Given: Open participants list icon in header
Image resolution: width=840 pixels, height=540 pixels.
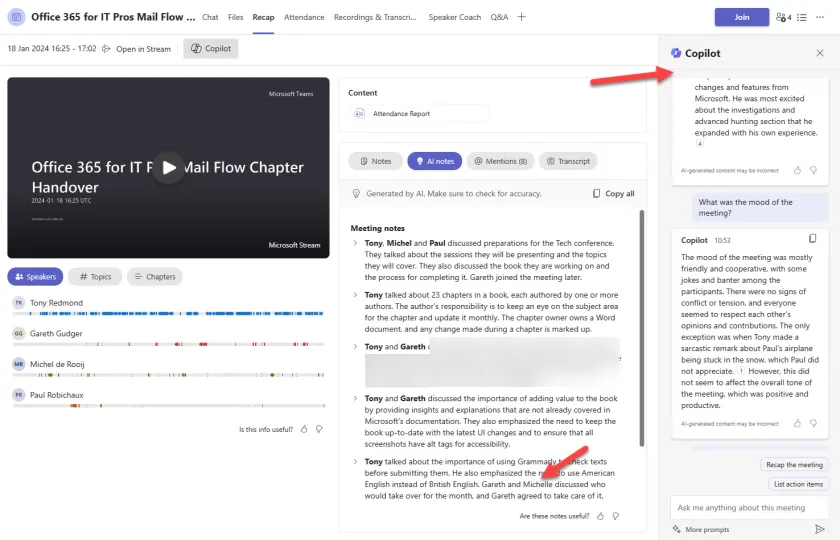Looking at the screenshot, I should click(x=783, y=17).
